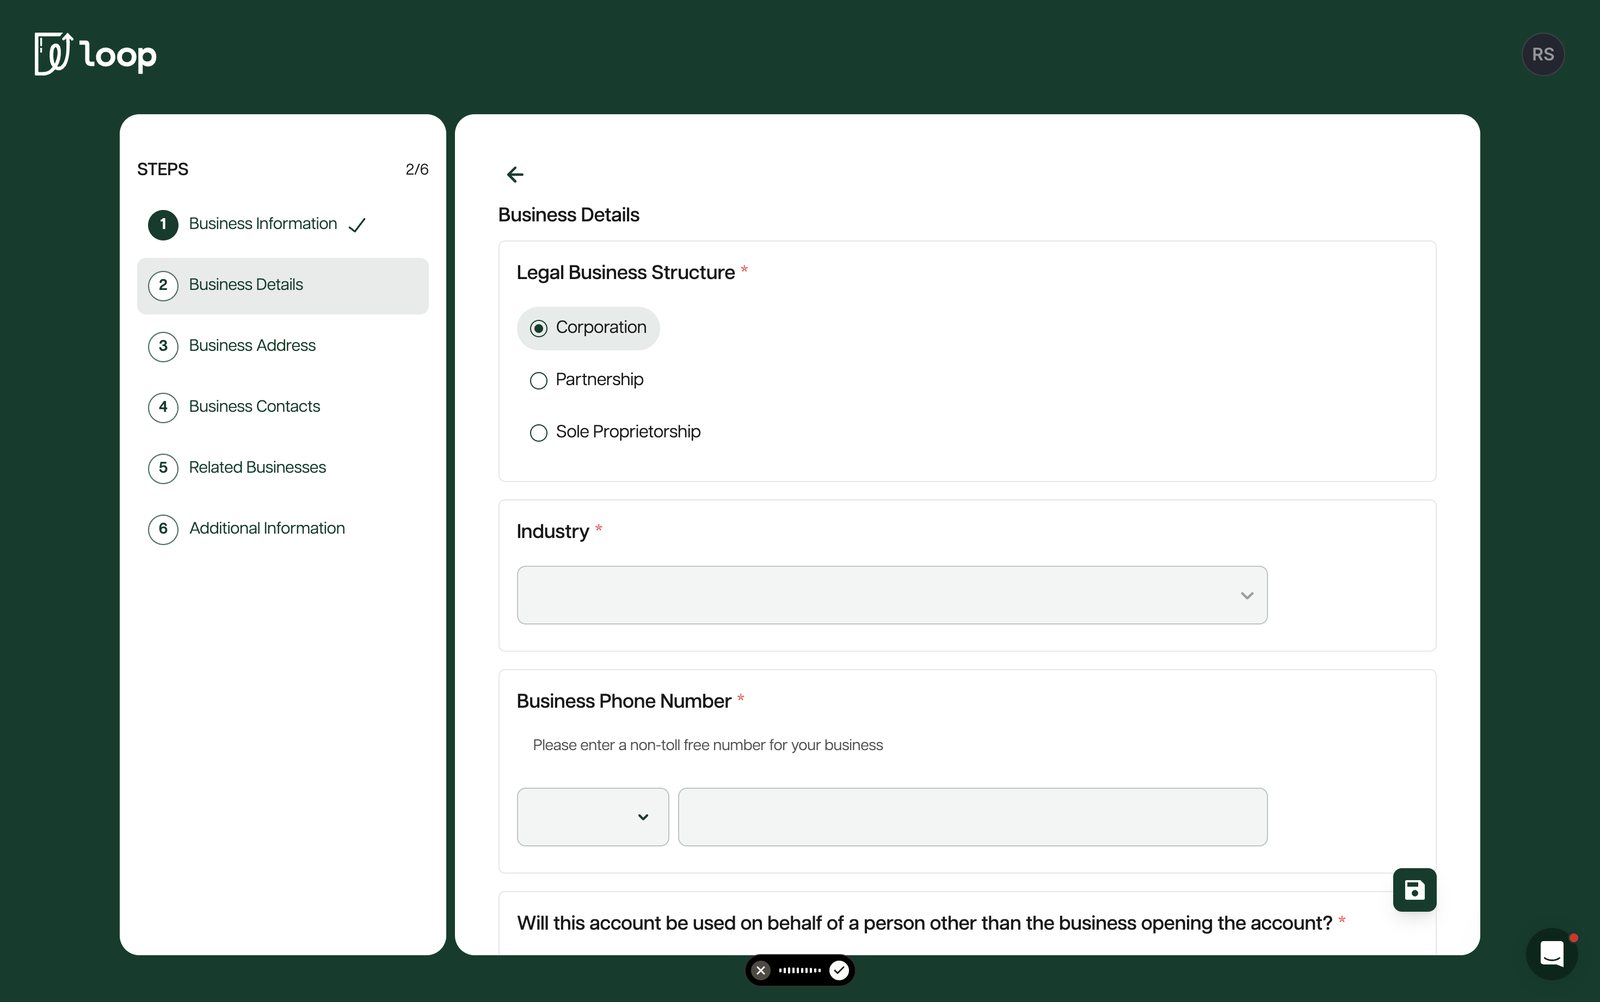
Task: Click the account on behalf question text
Action: [925, 923]
